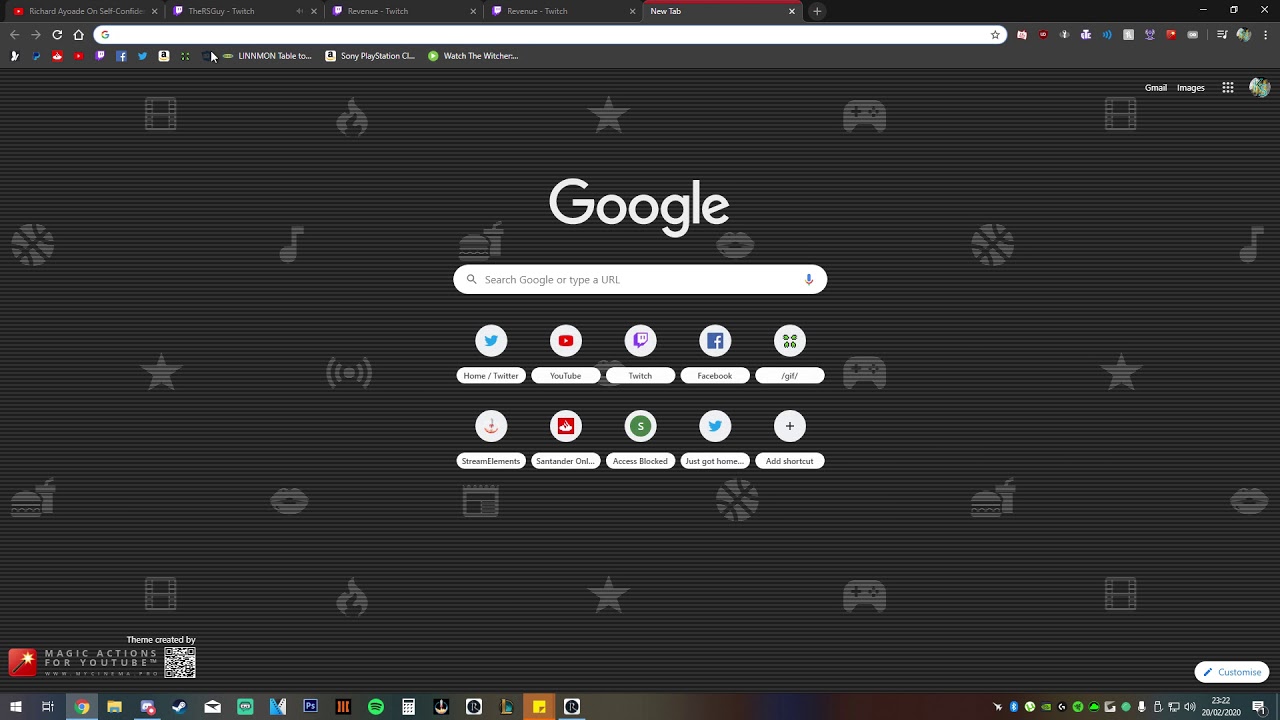Viewport: 1280px width, 720px height.
Task: Click the Customise button
Action: (1232, 672)
